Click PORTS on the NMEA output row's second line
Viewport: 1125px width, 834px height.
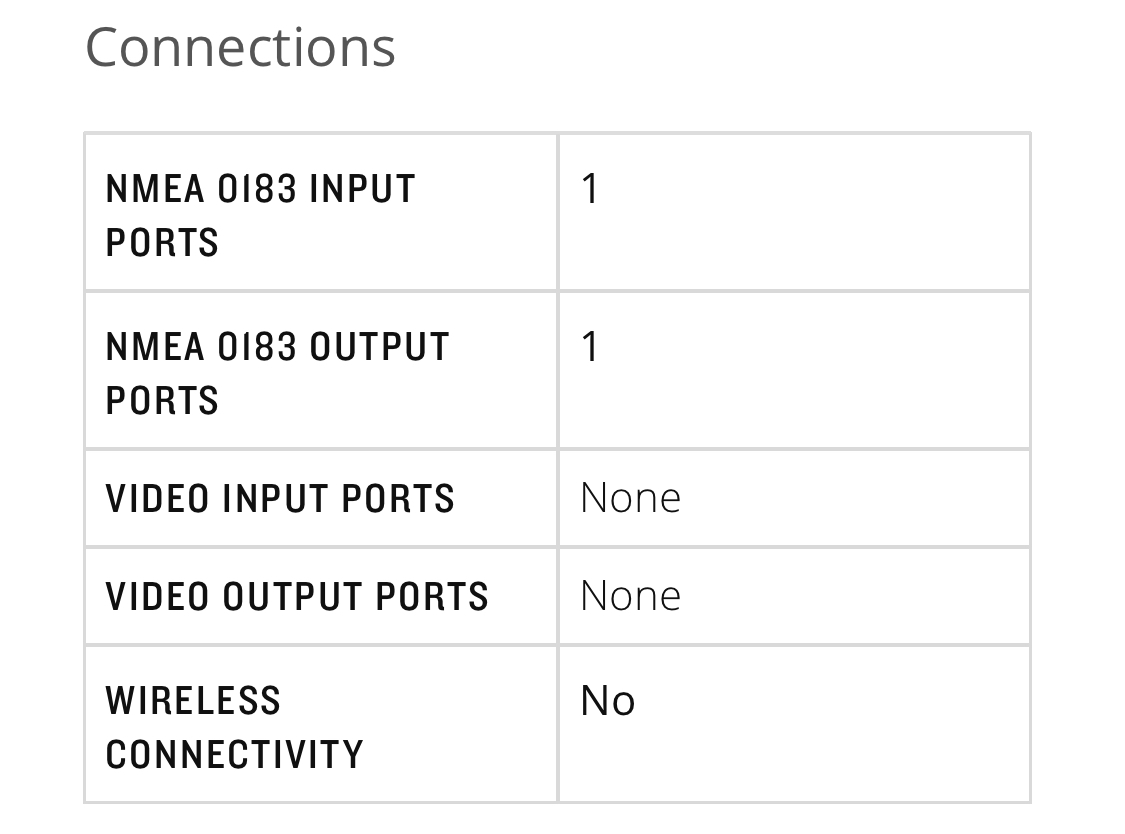(x=162, y=400)
